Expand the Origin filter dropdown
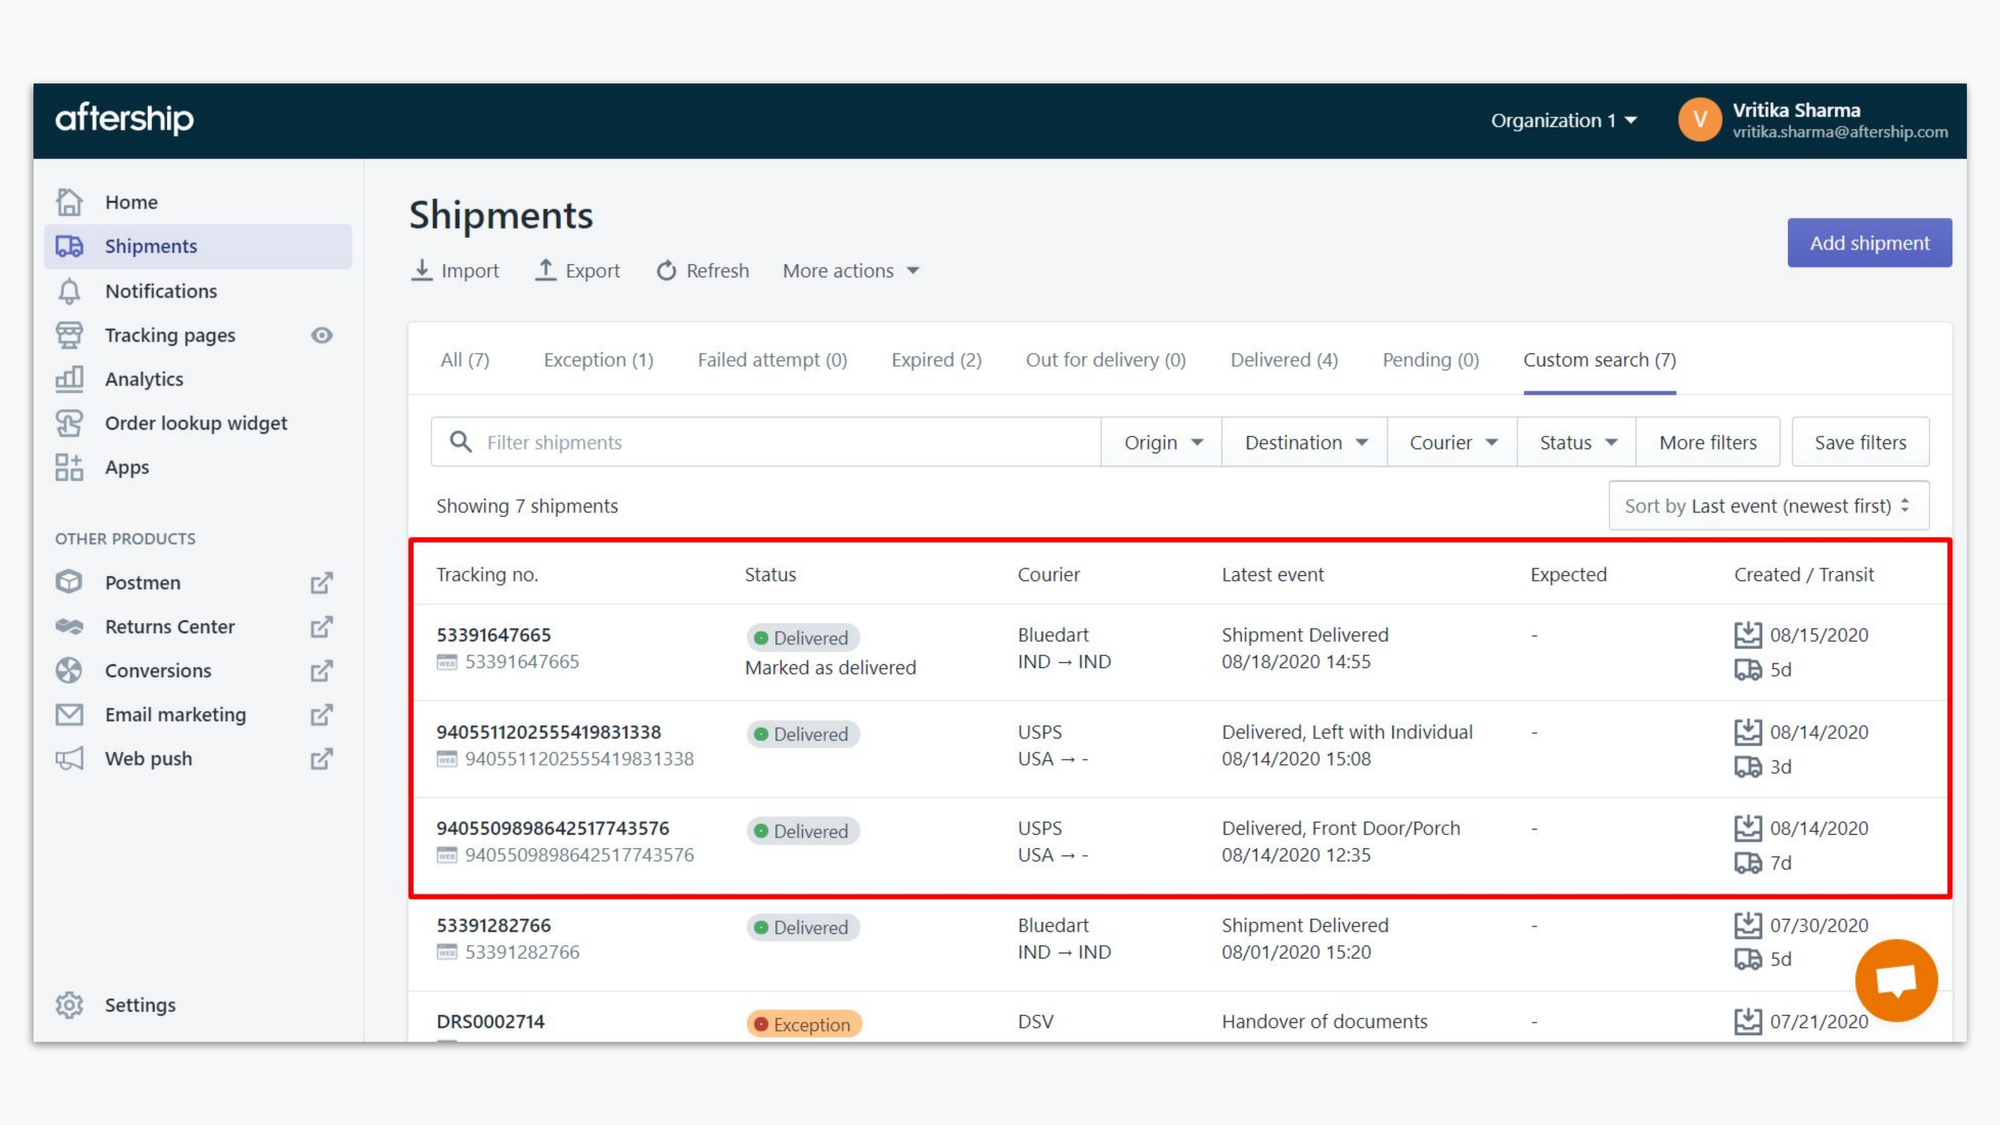Image resolution: width=2000 pixels, height=1125 pixels. tap(1162, 442)
